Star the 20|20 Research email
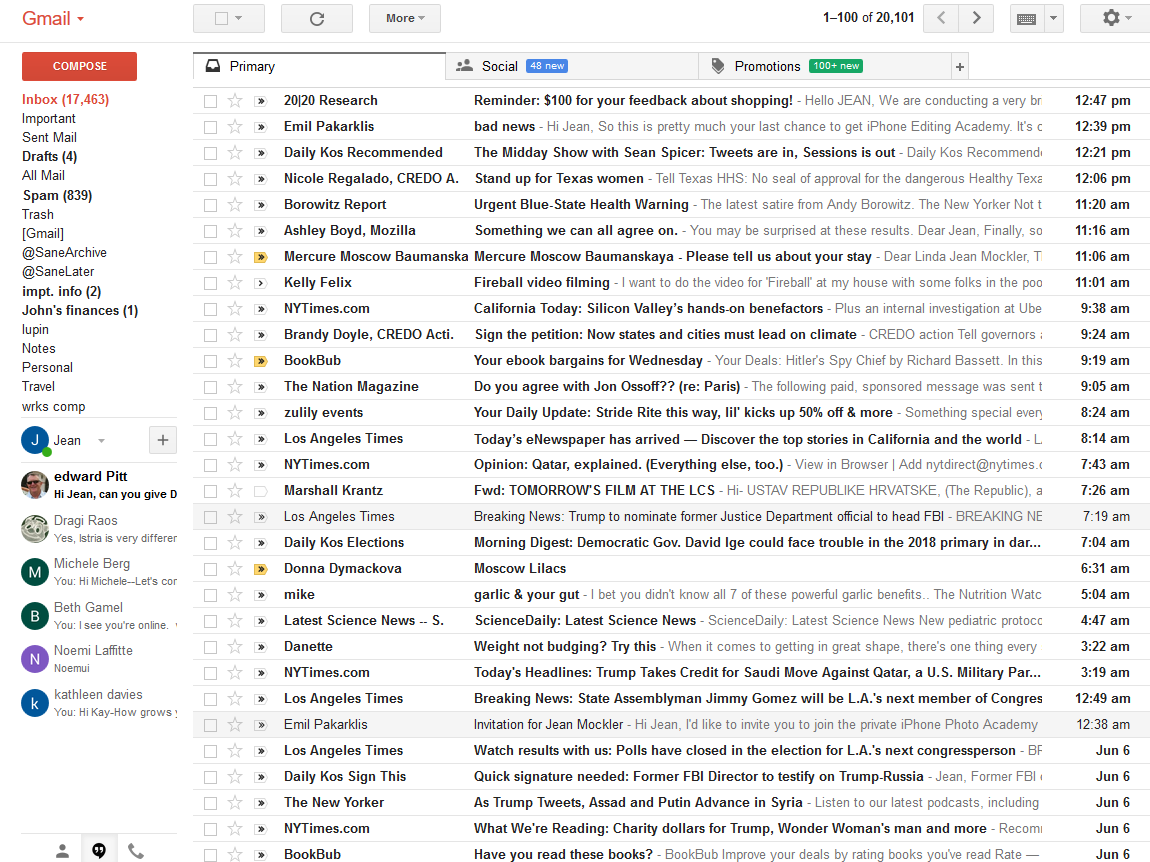The image size is (1150, 862). pyautogui.click(x=235, y=101)
